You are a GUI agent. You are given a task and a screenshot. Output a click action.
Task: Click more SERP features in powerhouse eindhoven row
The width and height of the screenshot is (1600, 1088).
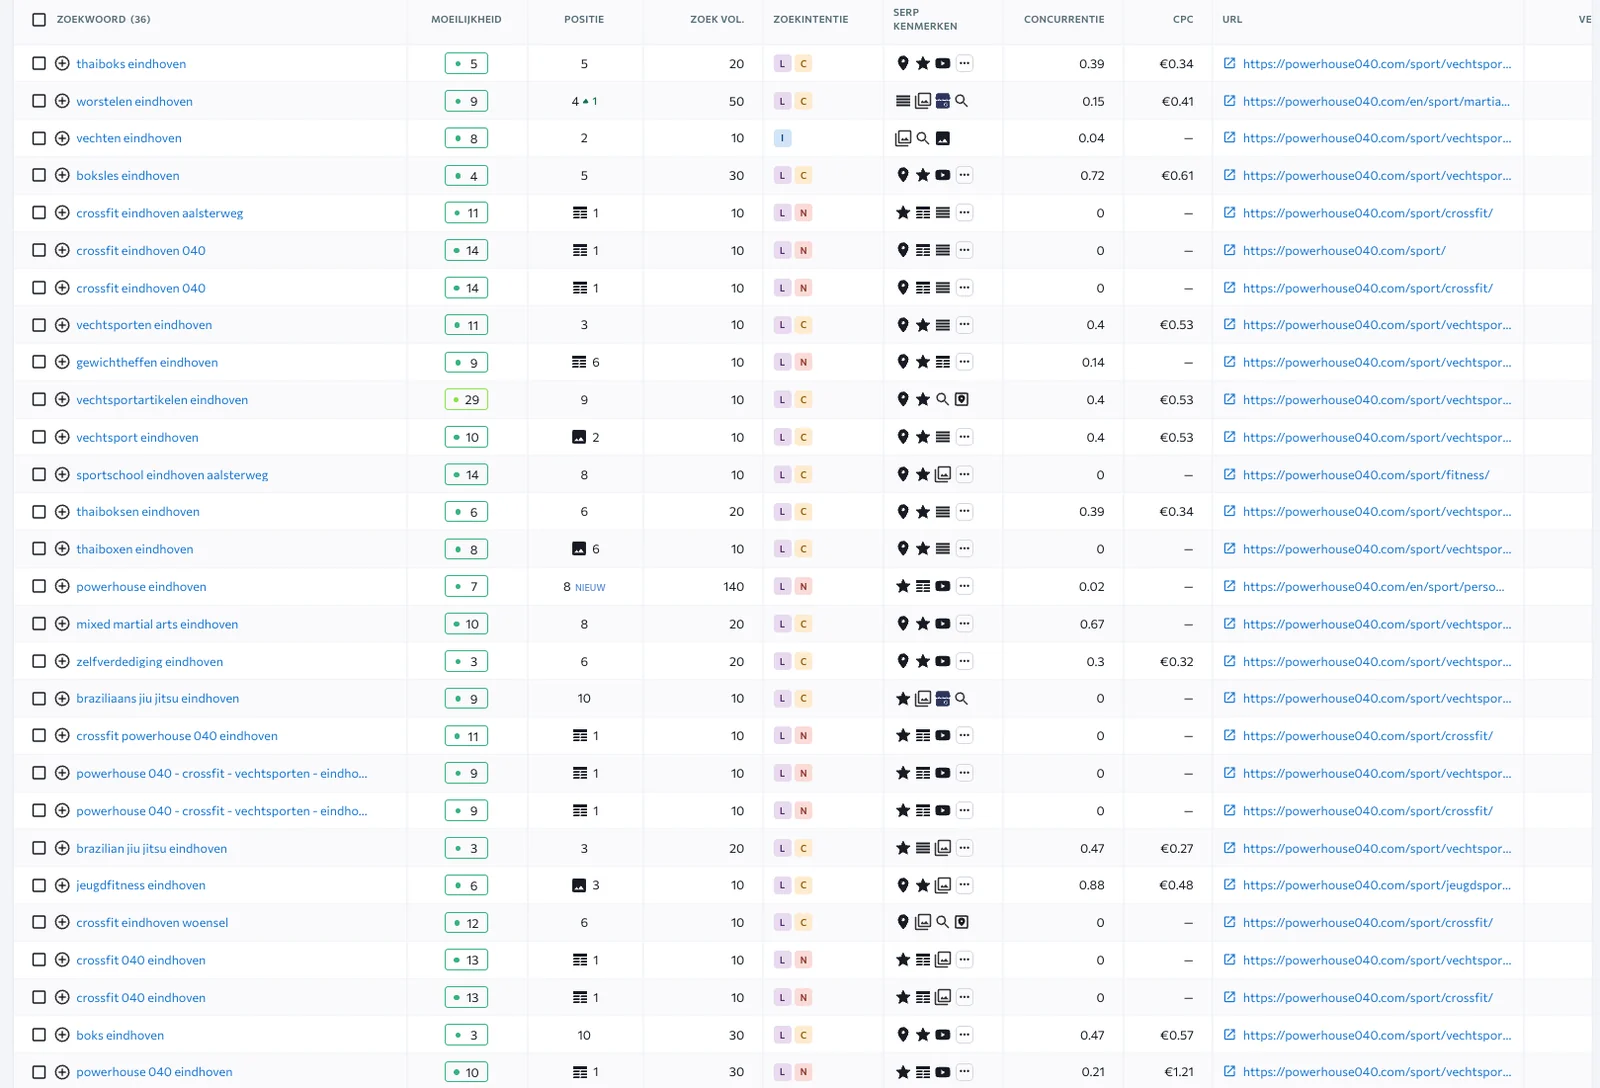tap(964, 586)
